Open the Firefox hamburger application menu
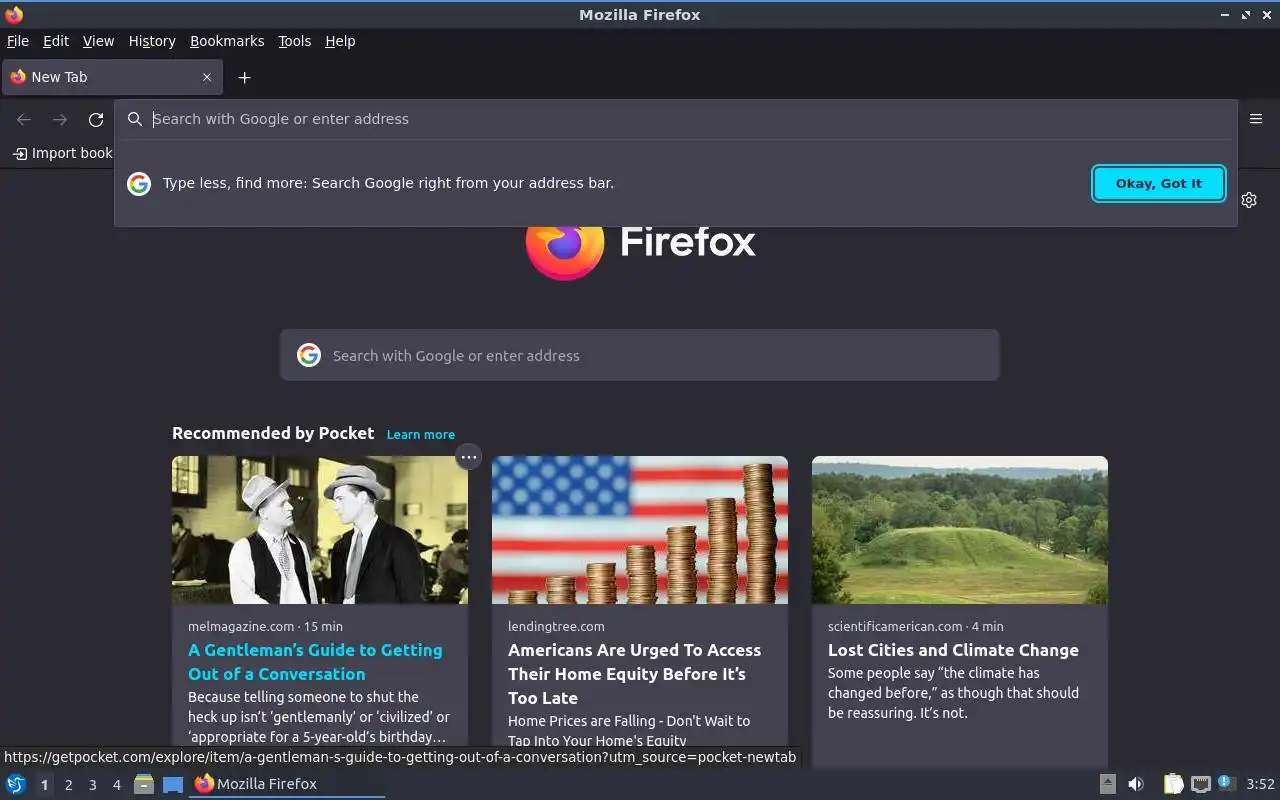The image size is (1280, 800). pos(1256,119)
